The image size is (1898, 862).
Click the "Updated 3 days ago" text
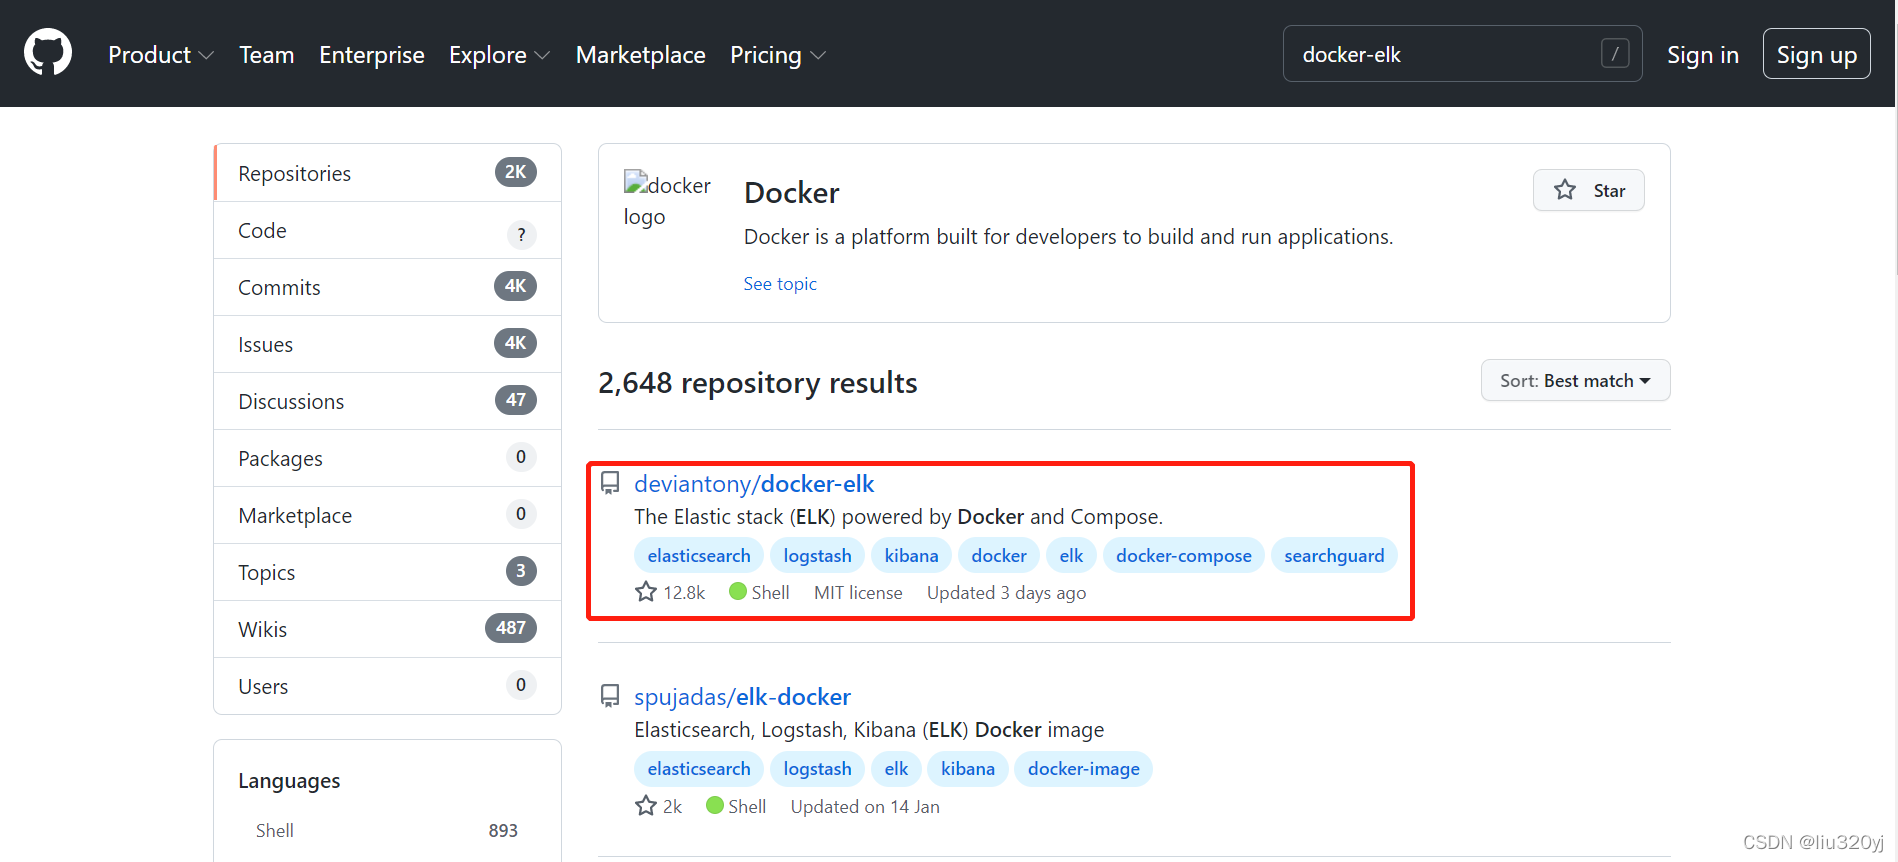(x=1006, y=593)
